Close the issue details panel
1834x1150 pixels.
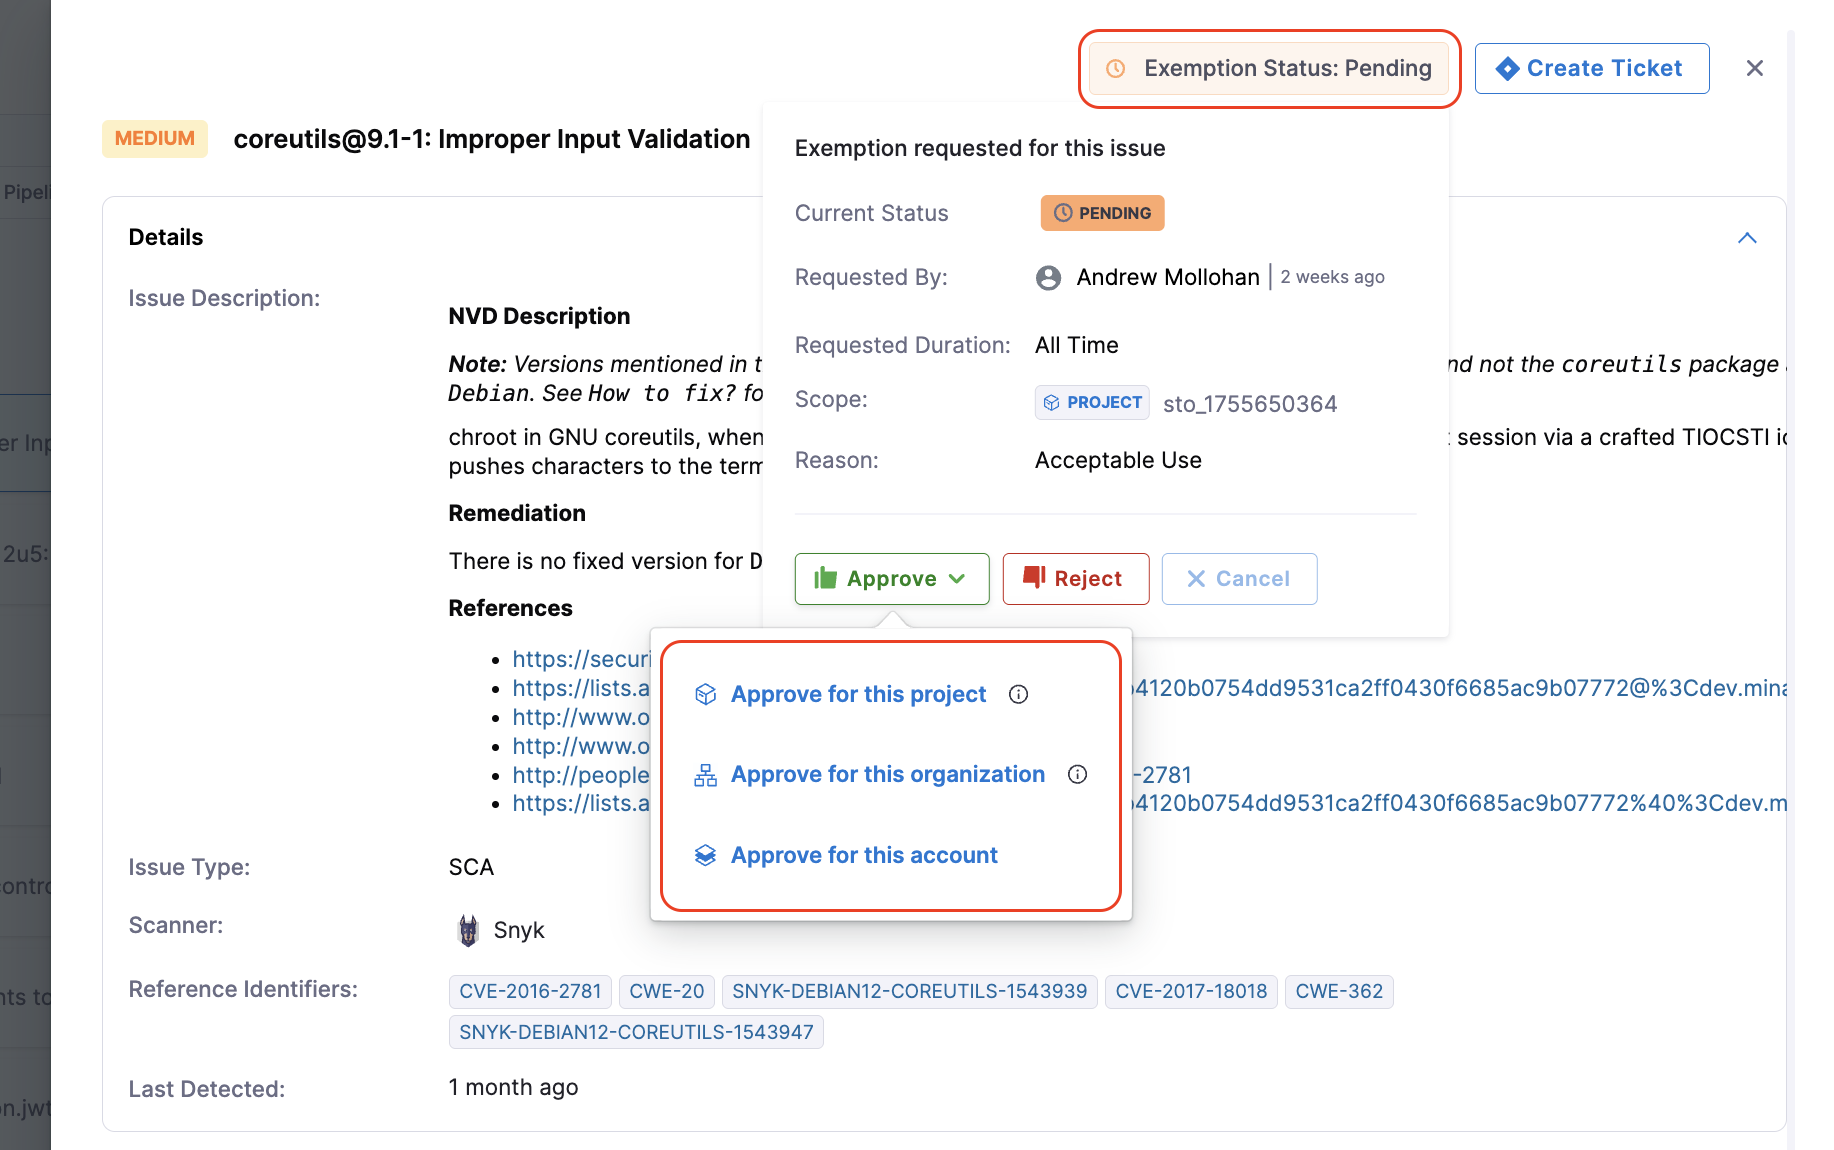click(x=1754, y=68)
